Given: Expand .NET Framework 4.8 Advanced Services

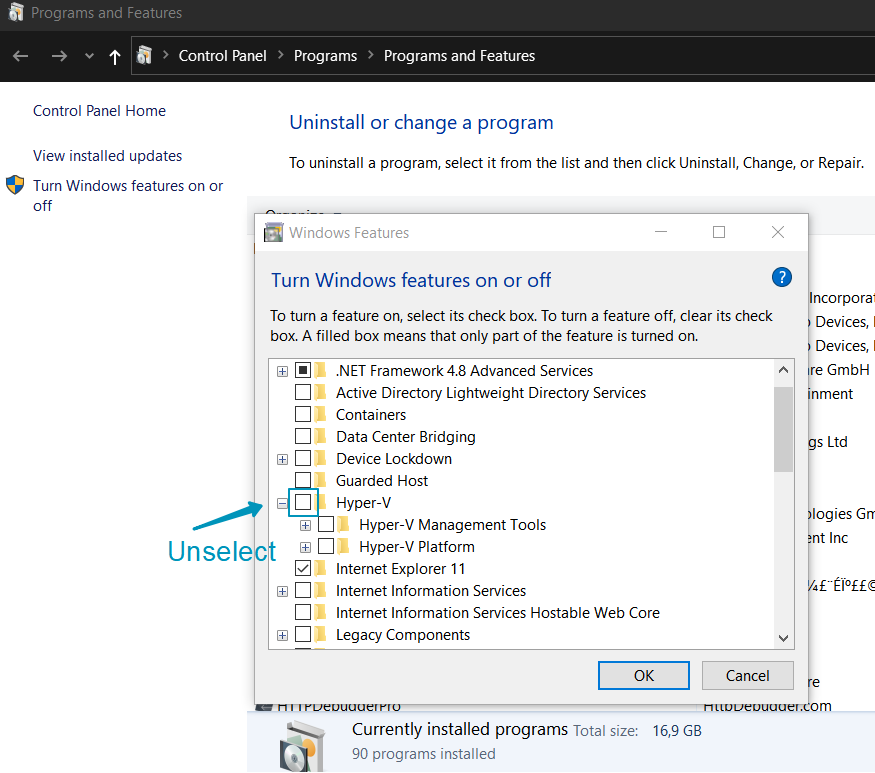Looking at the screenshot, I should (x=282, y=371).
